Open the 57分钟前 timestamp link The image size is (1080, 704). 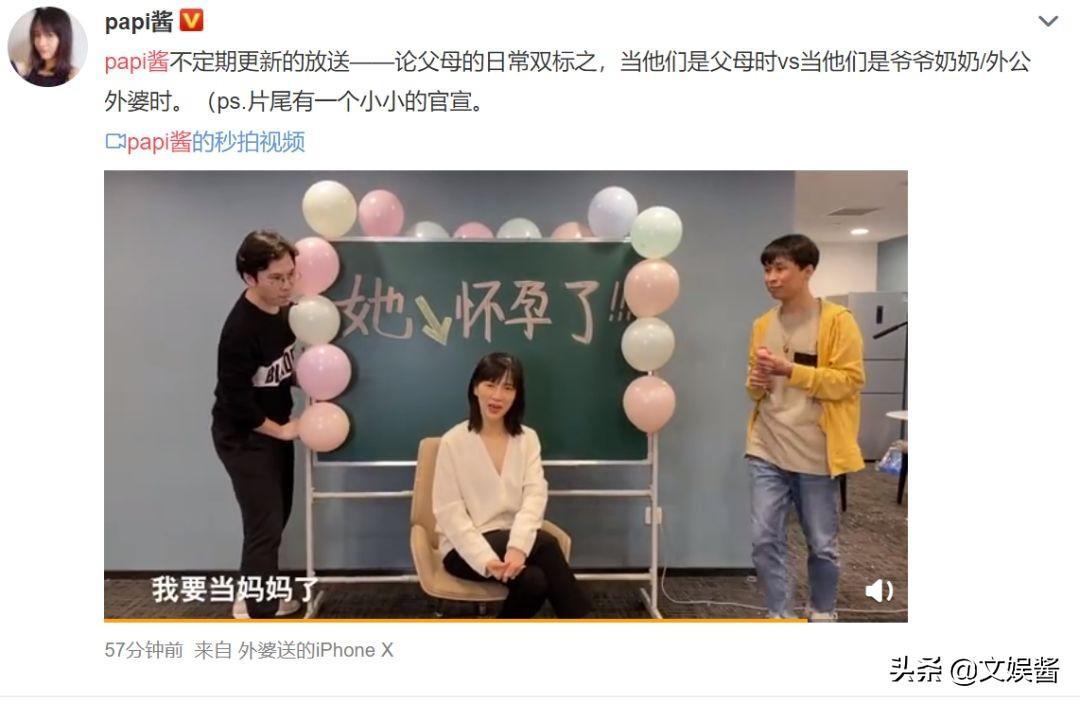(144, 650)
